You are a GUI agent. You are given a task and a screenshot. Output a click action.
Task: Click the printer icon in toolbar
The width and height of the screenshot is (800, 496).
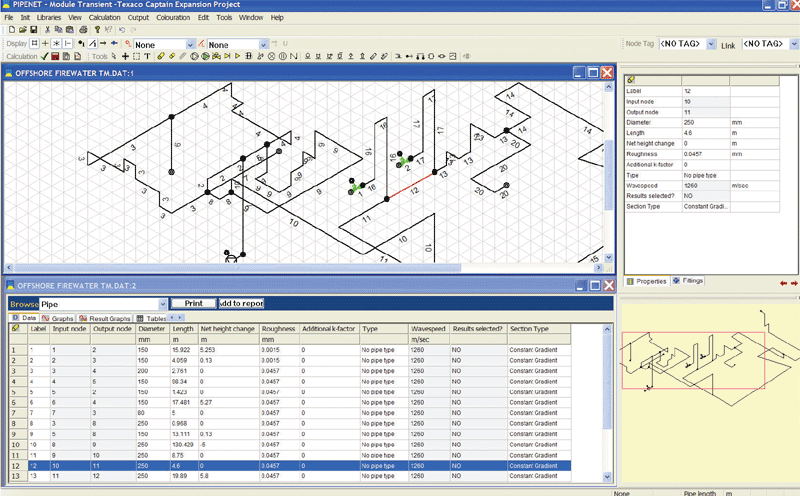(83, 30)
